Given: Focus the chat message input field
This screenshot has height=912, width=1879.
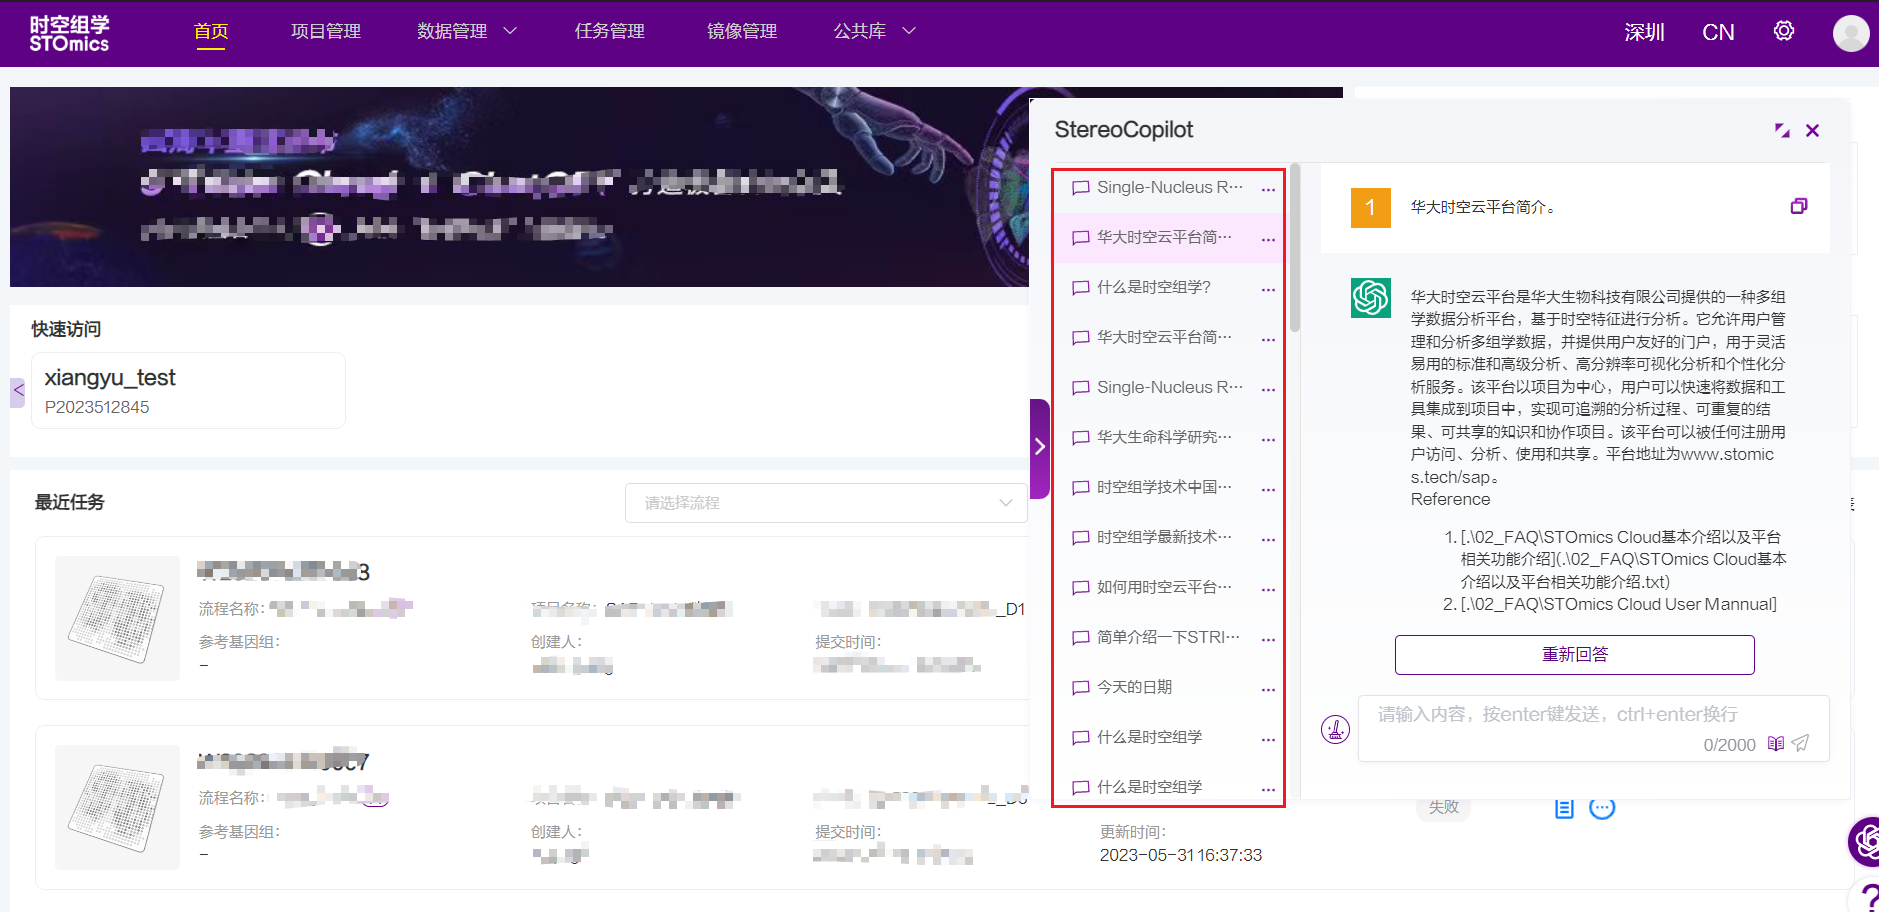Looking at the screenshot, I should [x=1560, y=715].
